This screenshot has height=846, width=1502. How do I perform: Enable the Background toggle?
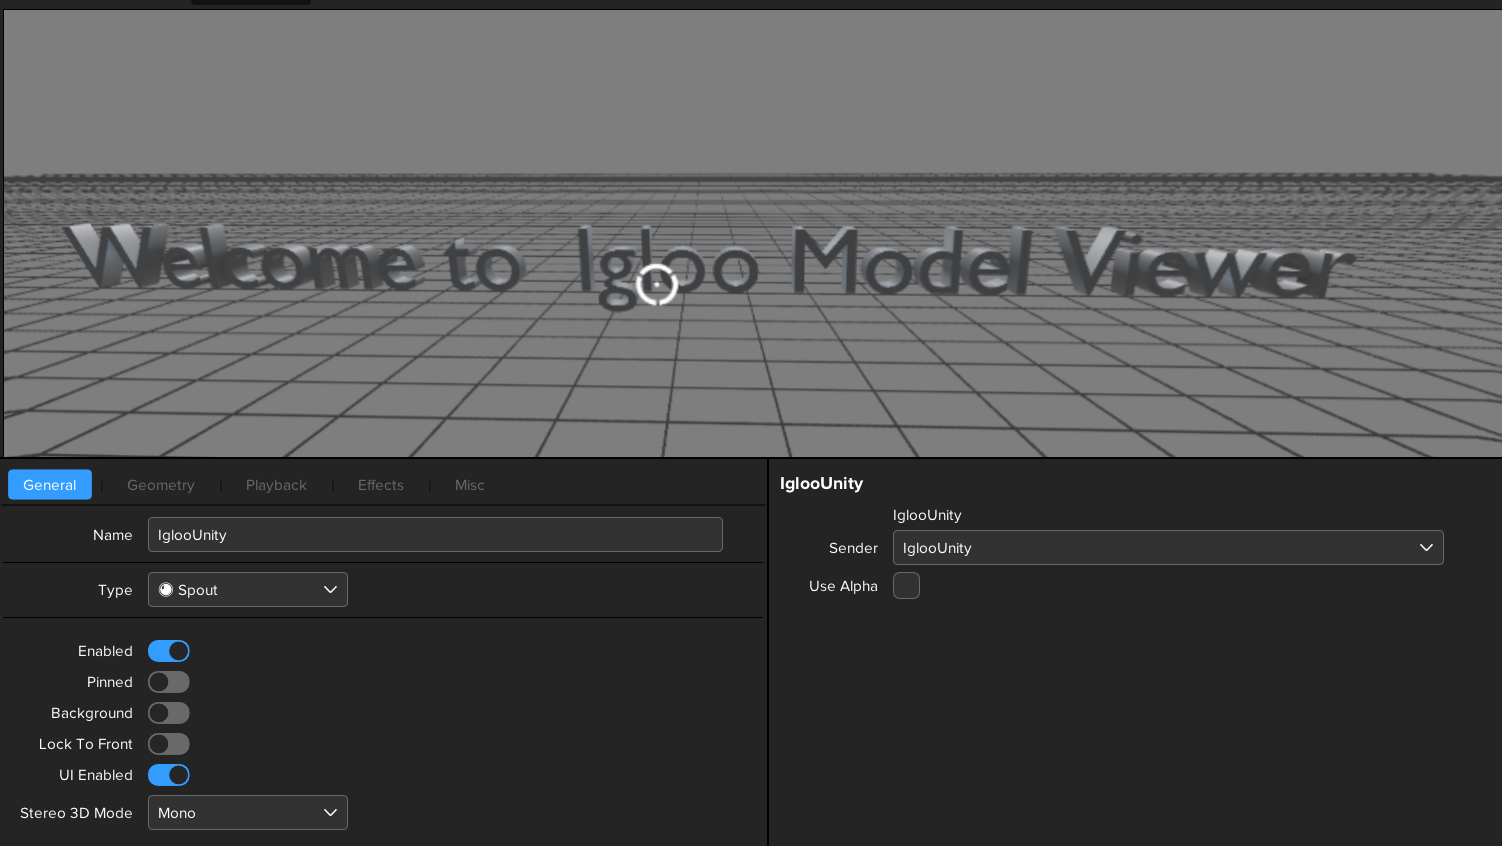coord(169,713)
